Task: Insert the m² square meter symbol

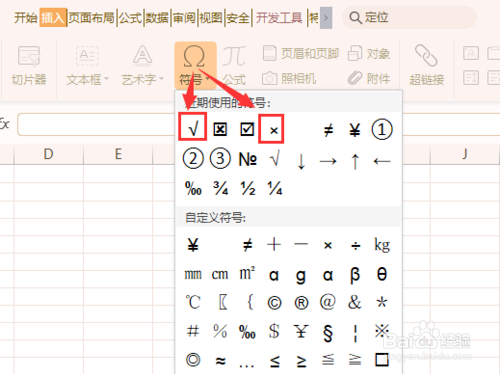Action: (247, 273)
